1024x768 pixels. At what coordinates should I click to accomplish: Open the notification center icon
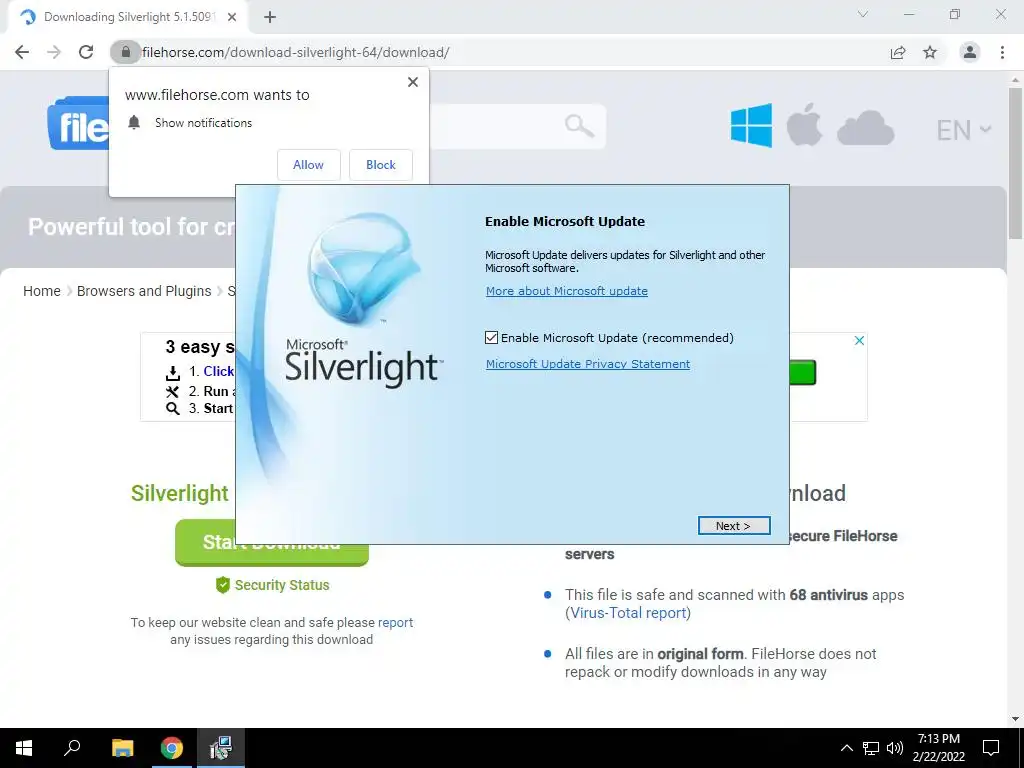(991, 748)
